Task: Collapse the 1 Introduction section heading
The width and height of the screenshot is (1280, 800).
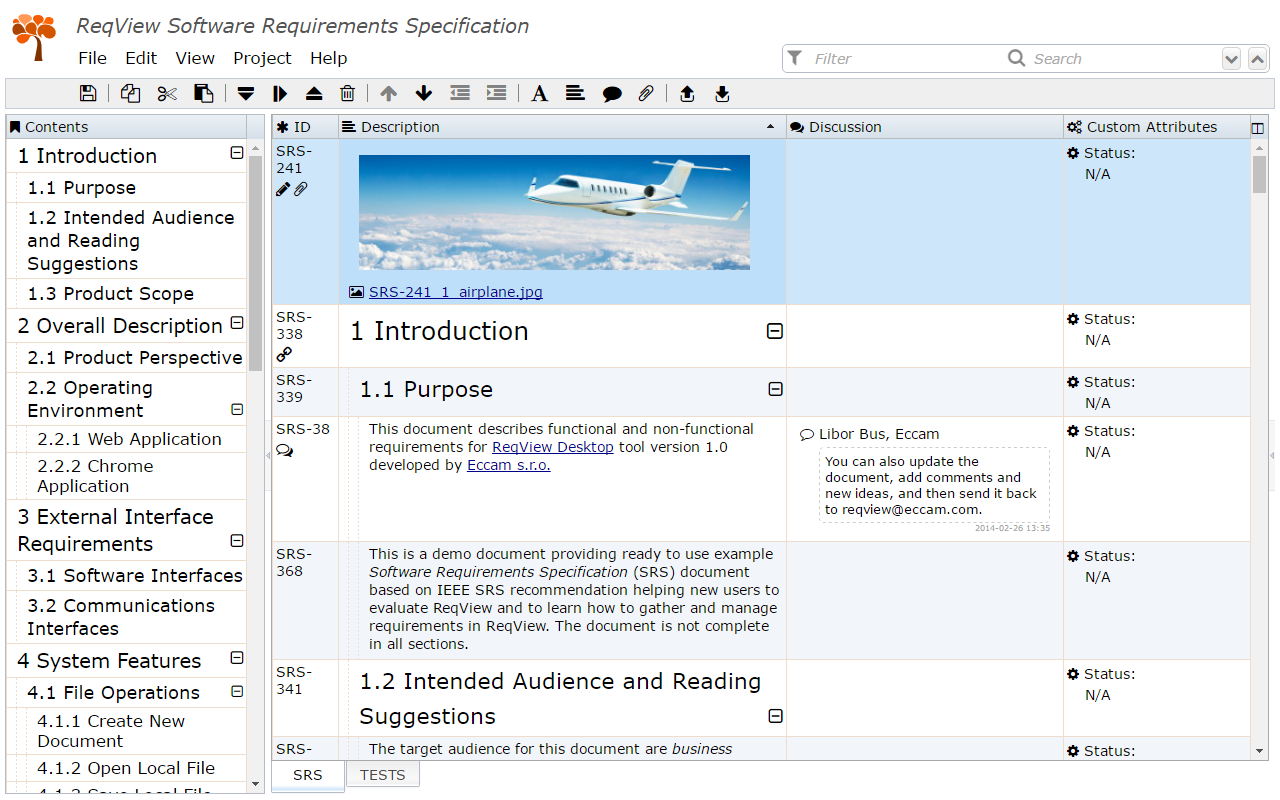Action: click(775, 333)
